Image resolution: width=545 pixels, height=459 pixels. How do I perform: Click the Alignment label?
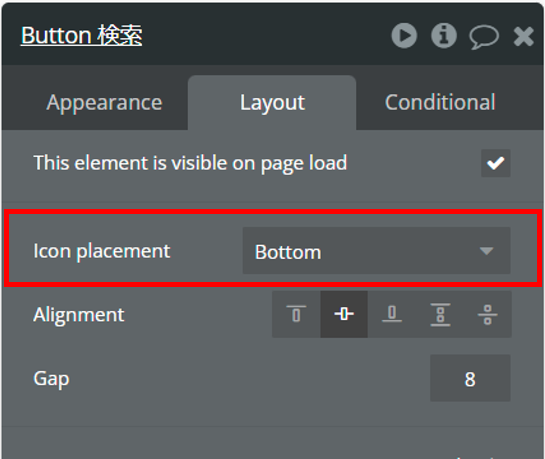(79, 315)
